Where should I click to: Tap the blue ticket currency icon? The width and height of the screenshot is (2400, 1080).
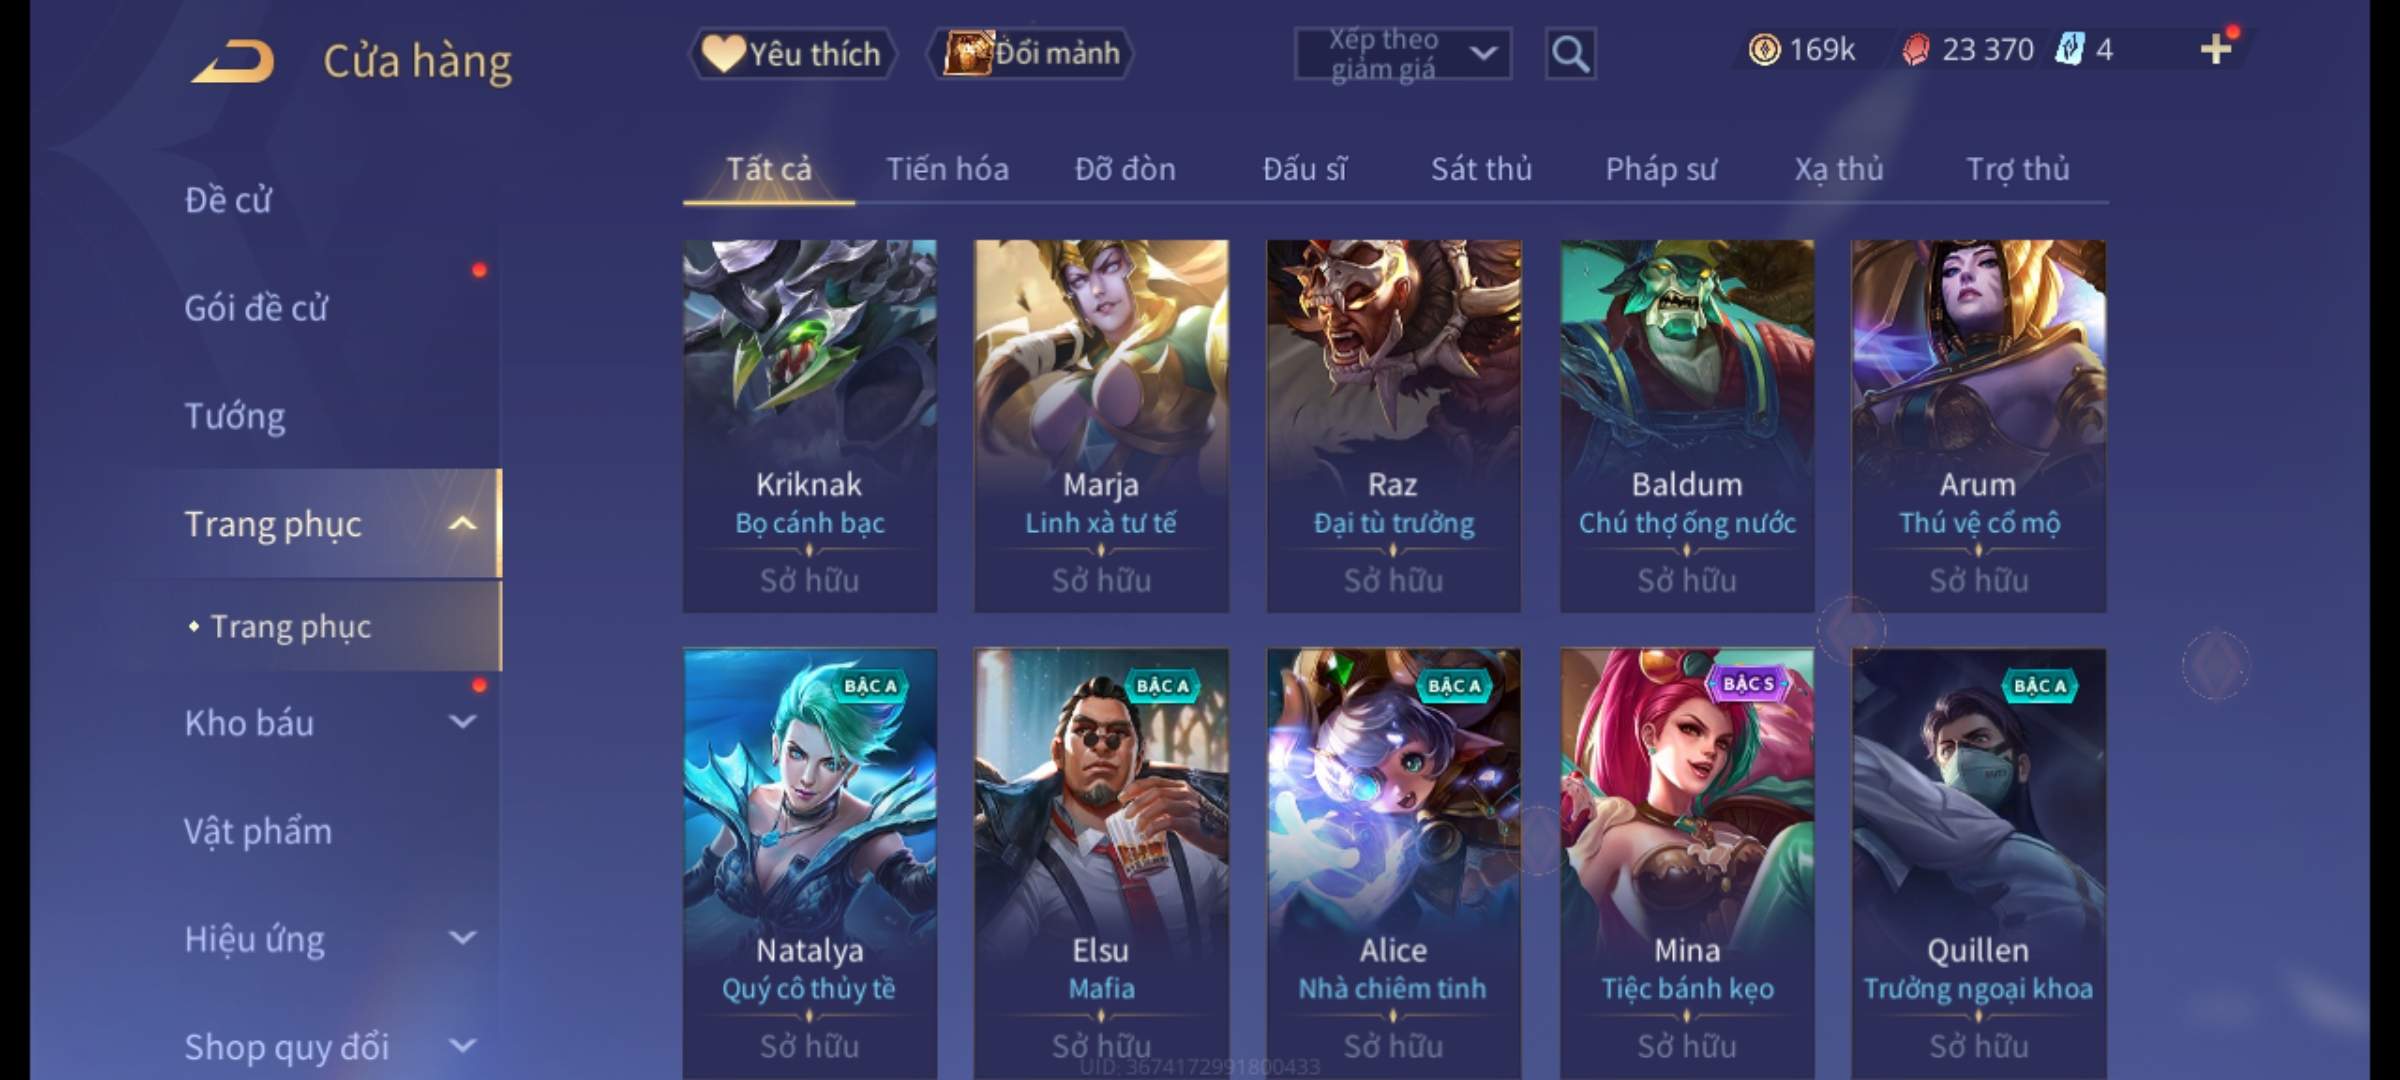2069,49
